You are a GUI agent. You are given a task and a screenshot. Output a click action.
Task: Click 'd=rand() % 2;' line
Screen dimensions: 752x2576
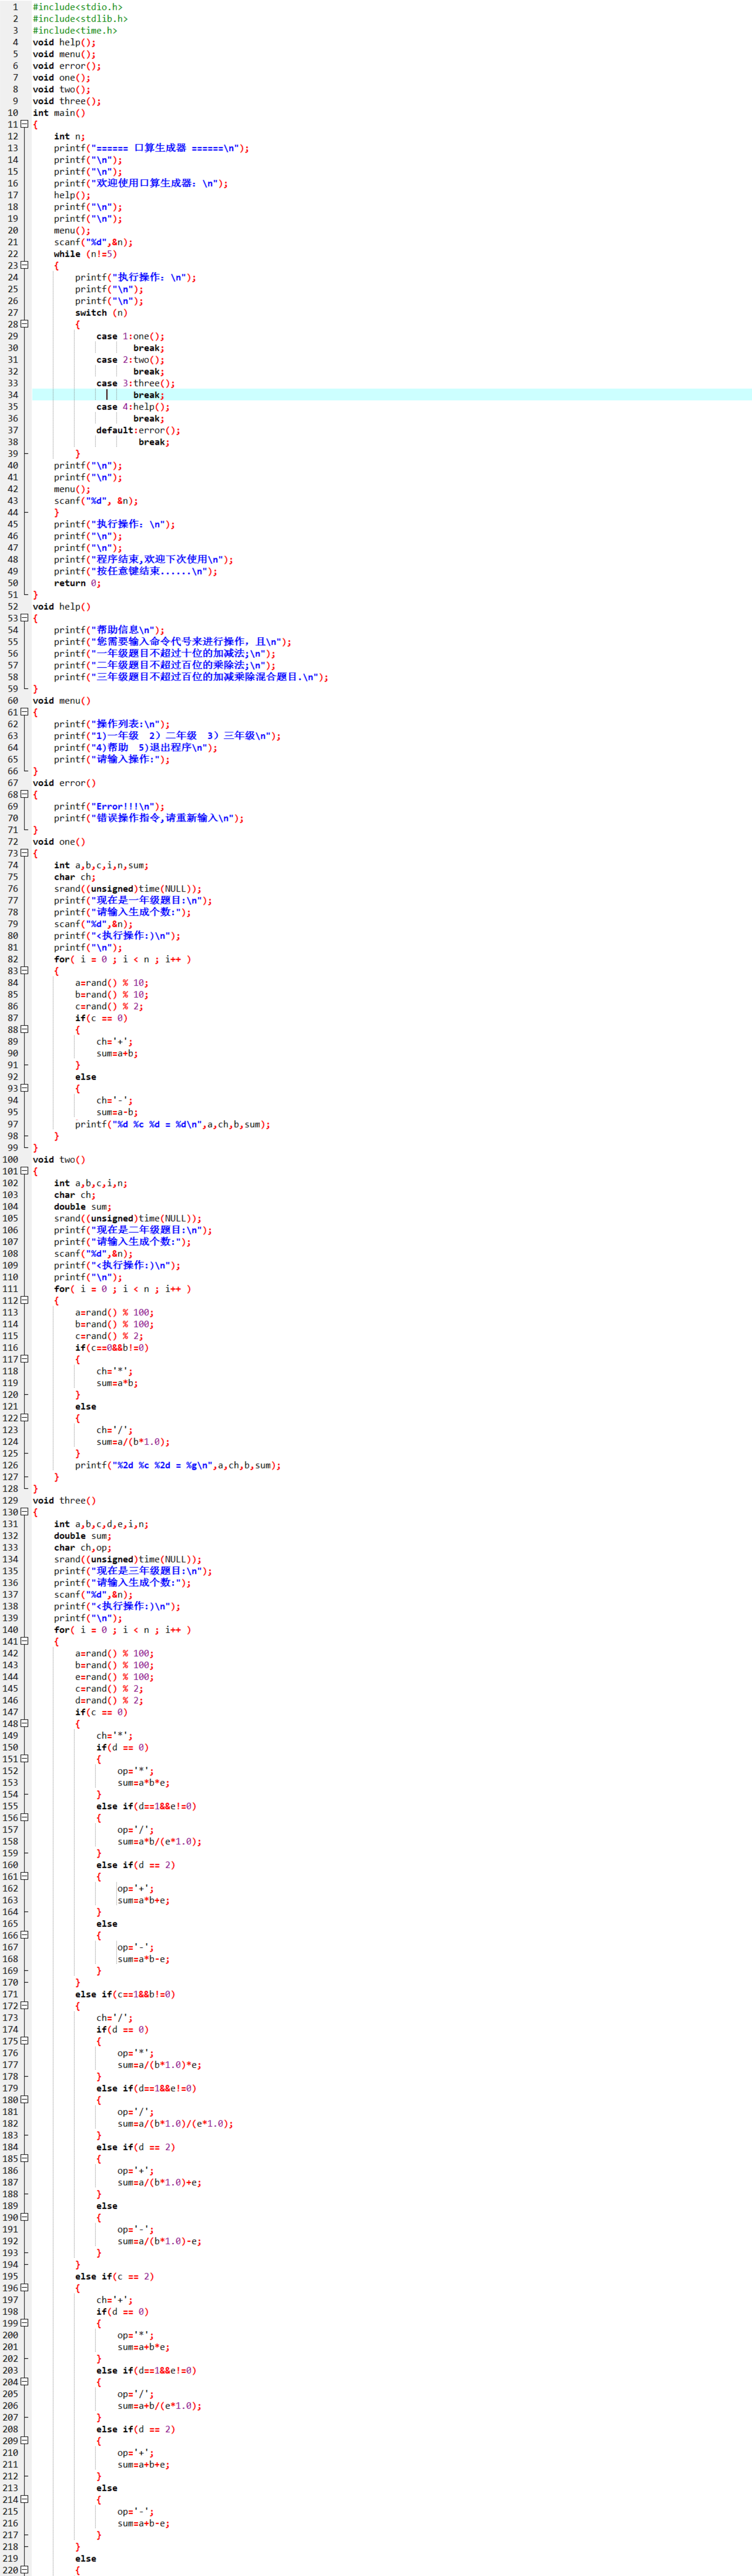tap(109, 1700)
